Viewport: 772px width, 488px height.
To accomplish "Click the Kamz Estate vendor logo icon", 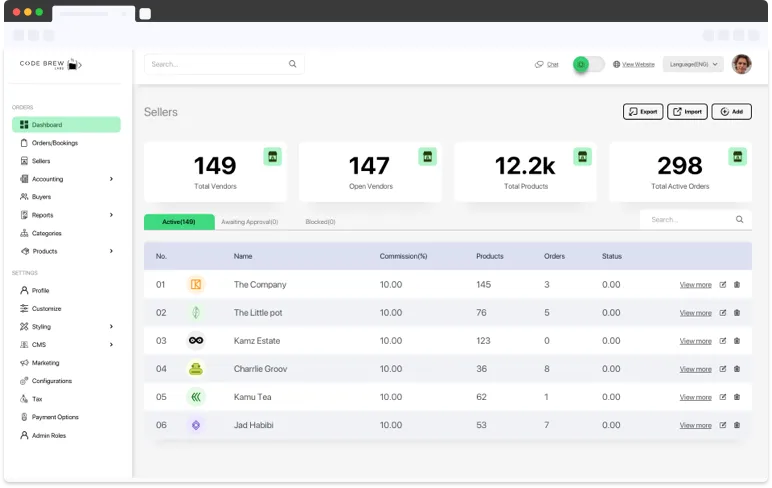I will click(196, 341).
